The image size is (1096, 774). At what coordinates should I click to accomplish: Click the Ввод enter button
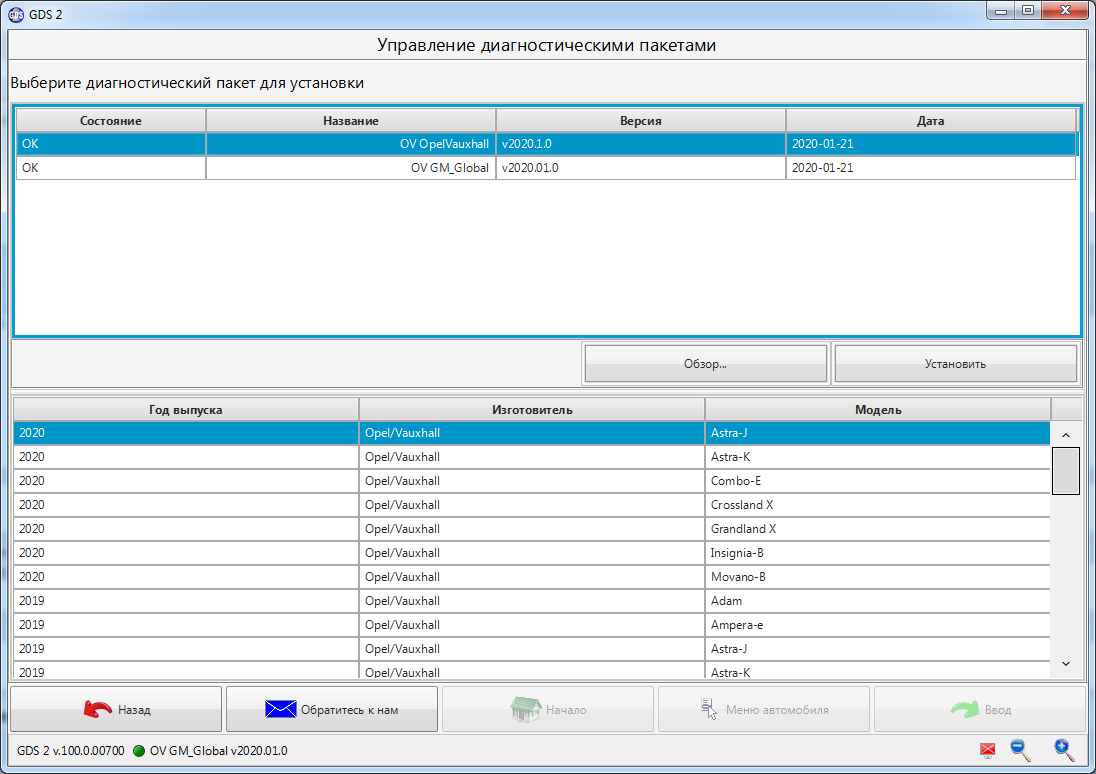pyautogui.click(x=979, y=709)
